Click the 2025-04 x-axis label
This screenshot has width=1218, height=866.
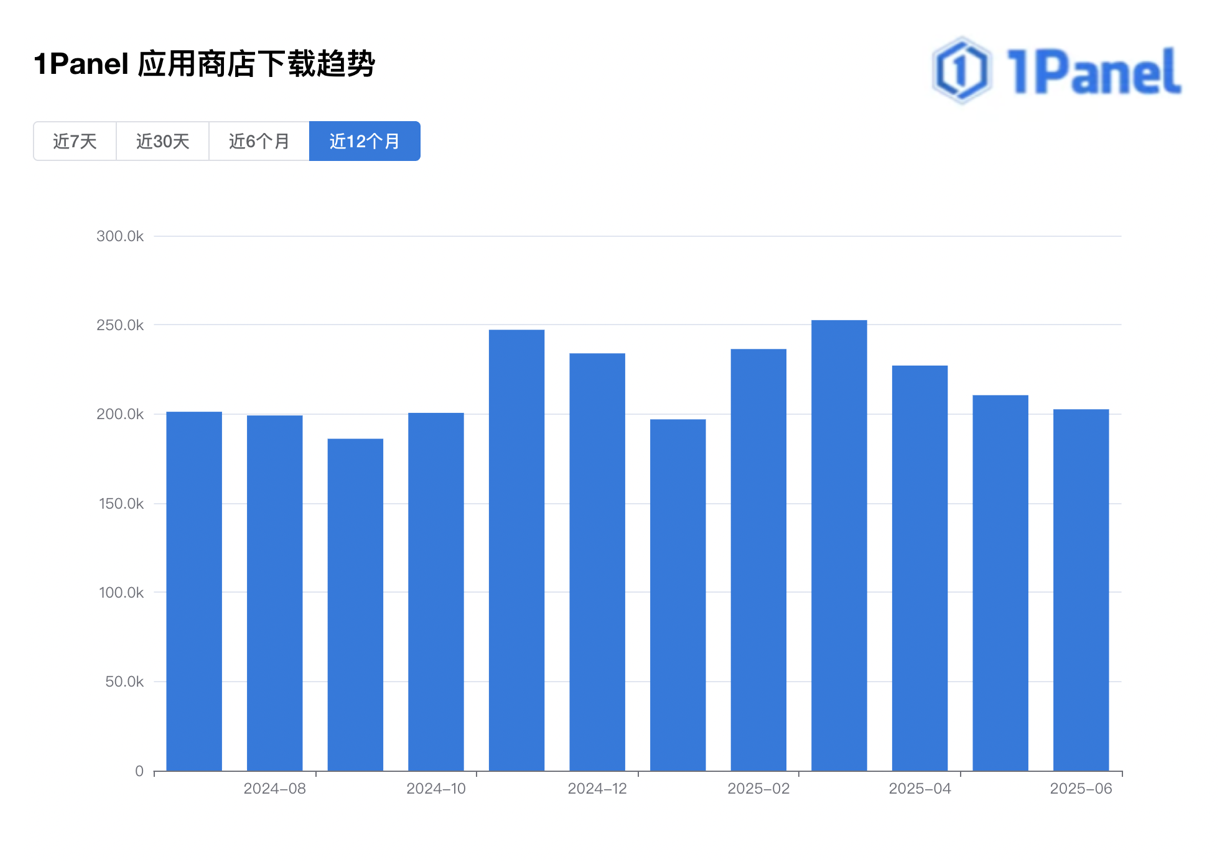[920, 789]
